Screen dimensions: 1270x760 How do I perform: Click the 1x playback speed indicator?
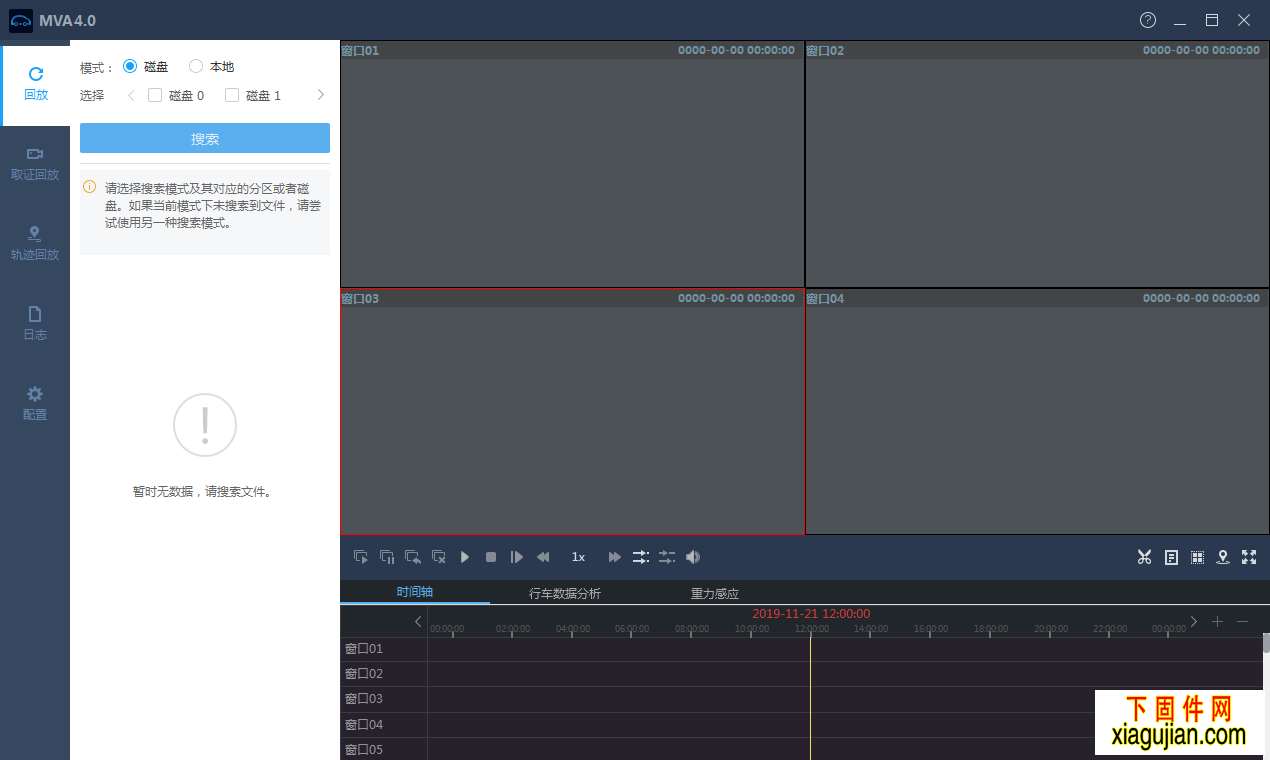[x=578, y=557]
